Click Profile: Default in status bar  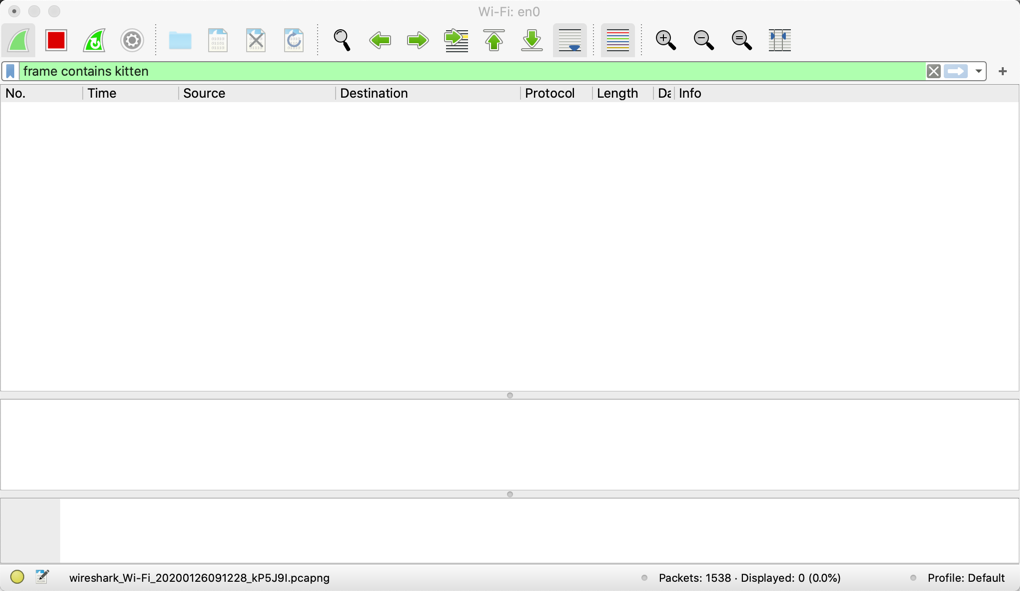point(966,578)
